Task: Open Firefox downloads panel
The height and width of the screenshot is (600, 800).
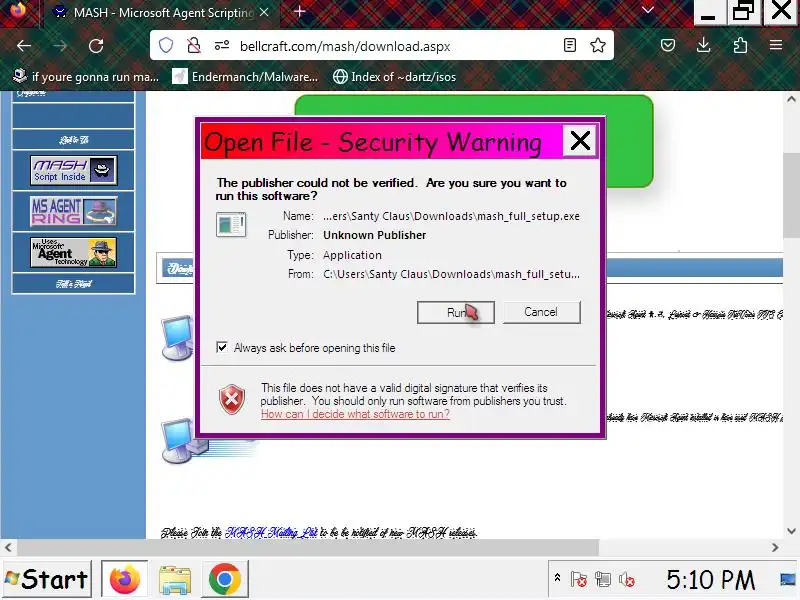Action: (x=704, y=45)
